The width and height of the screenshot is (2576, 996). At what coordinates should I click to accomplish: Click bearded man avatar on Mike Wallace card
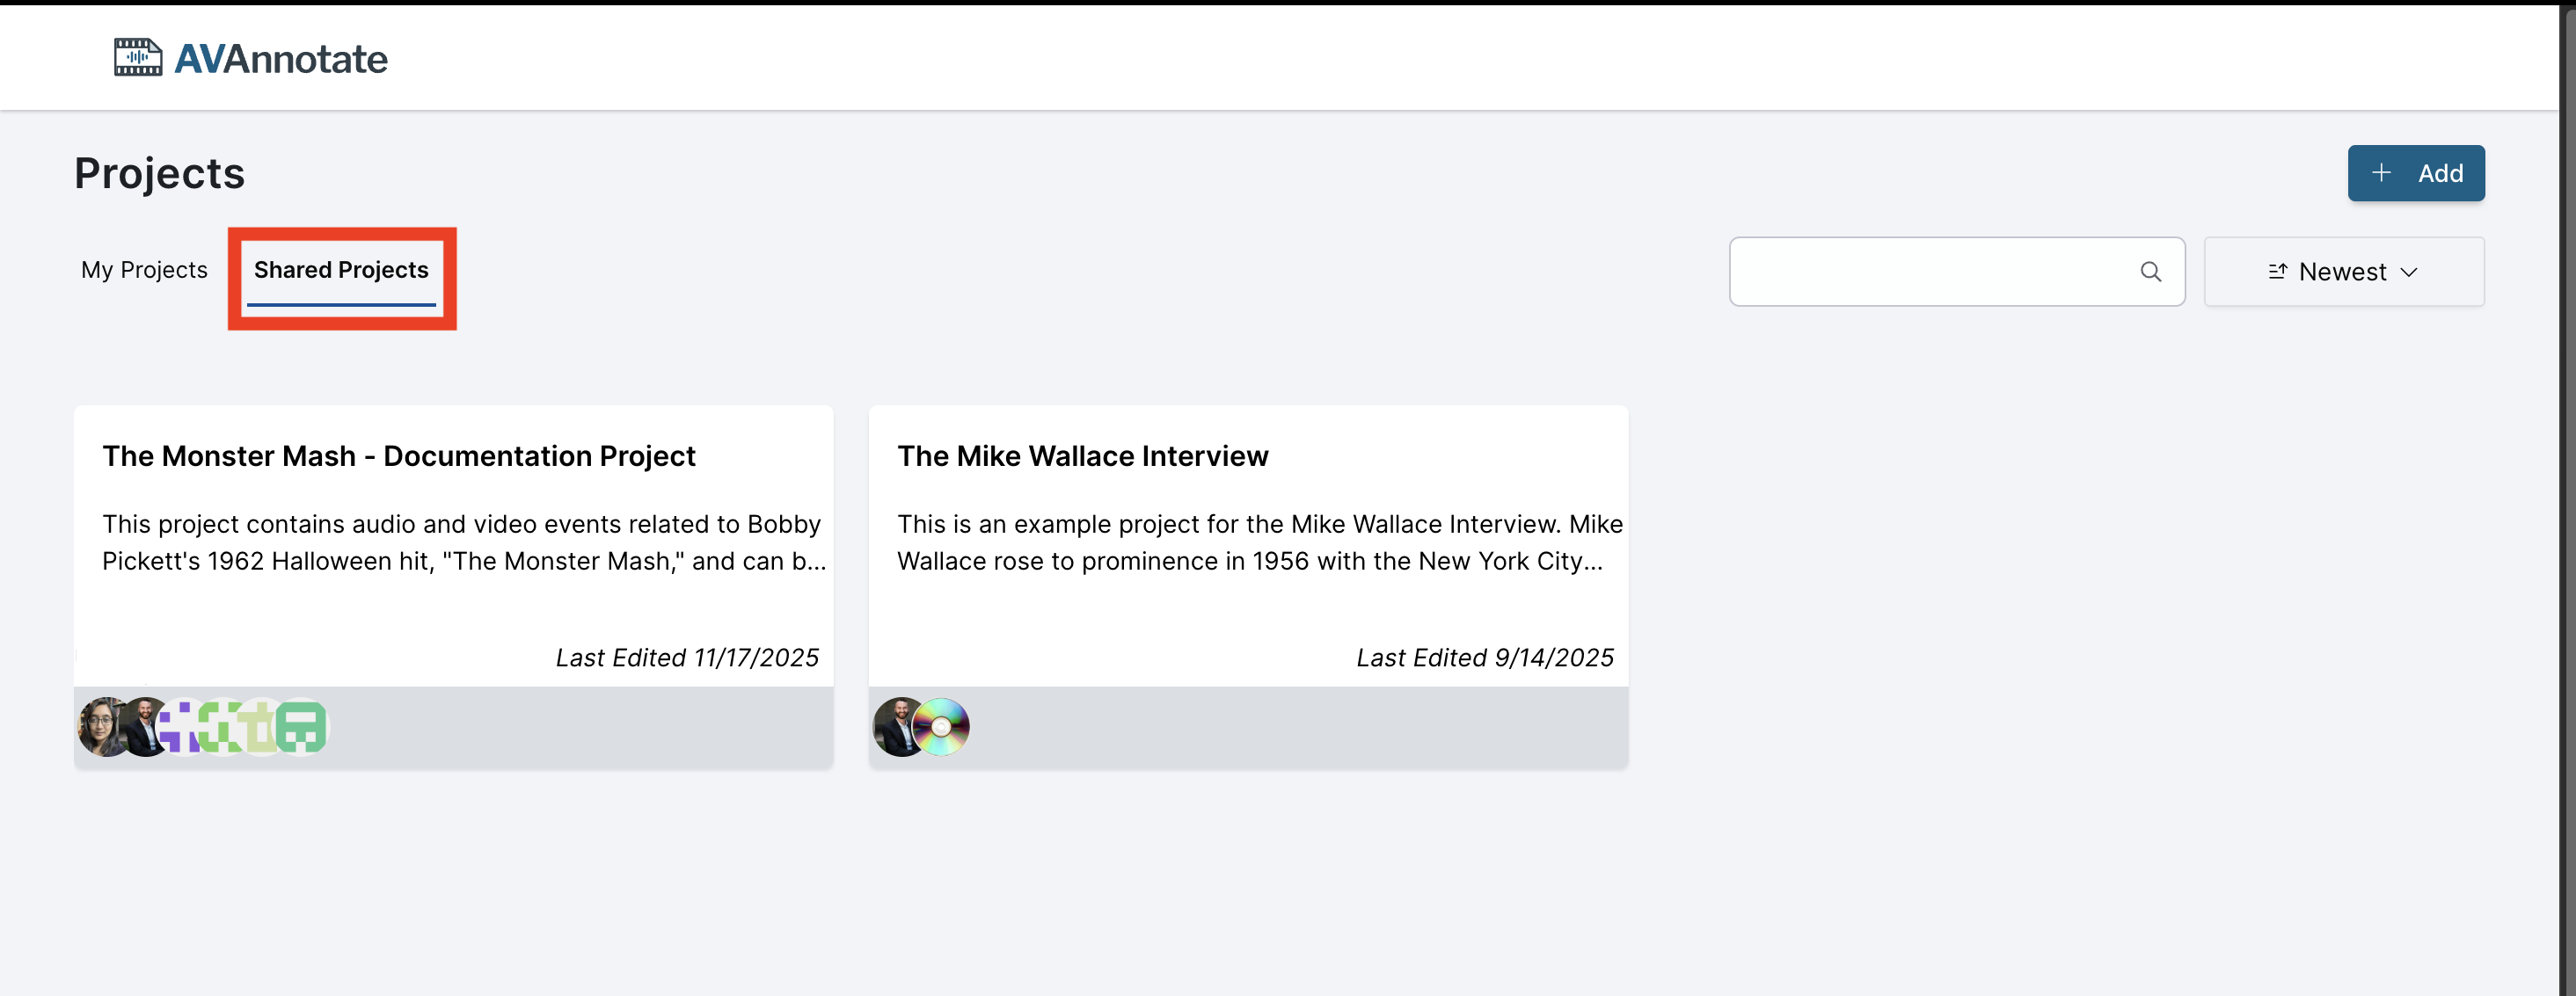(x=897, y=727)
